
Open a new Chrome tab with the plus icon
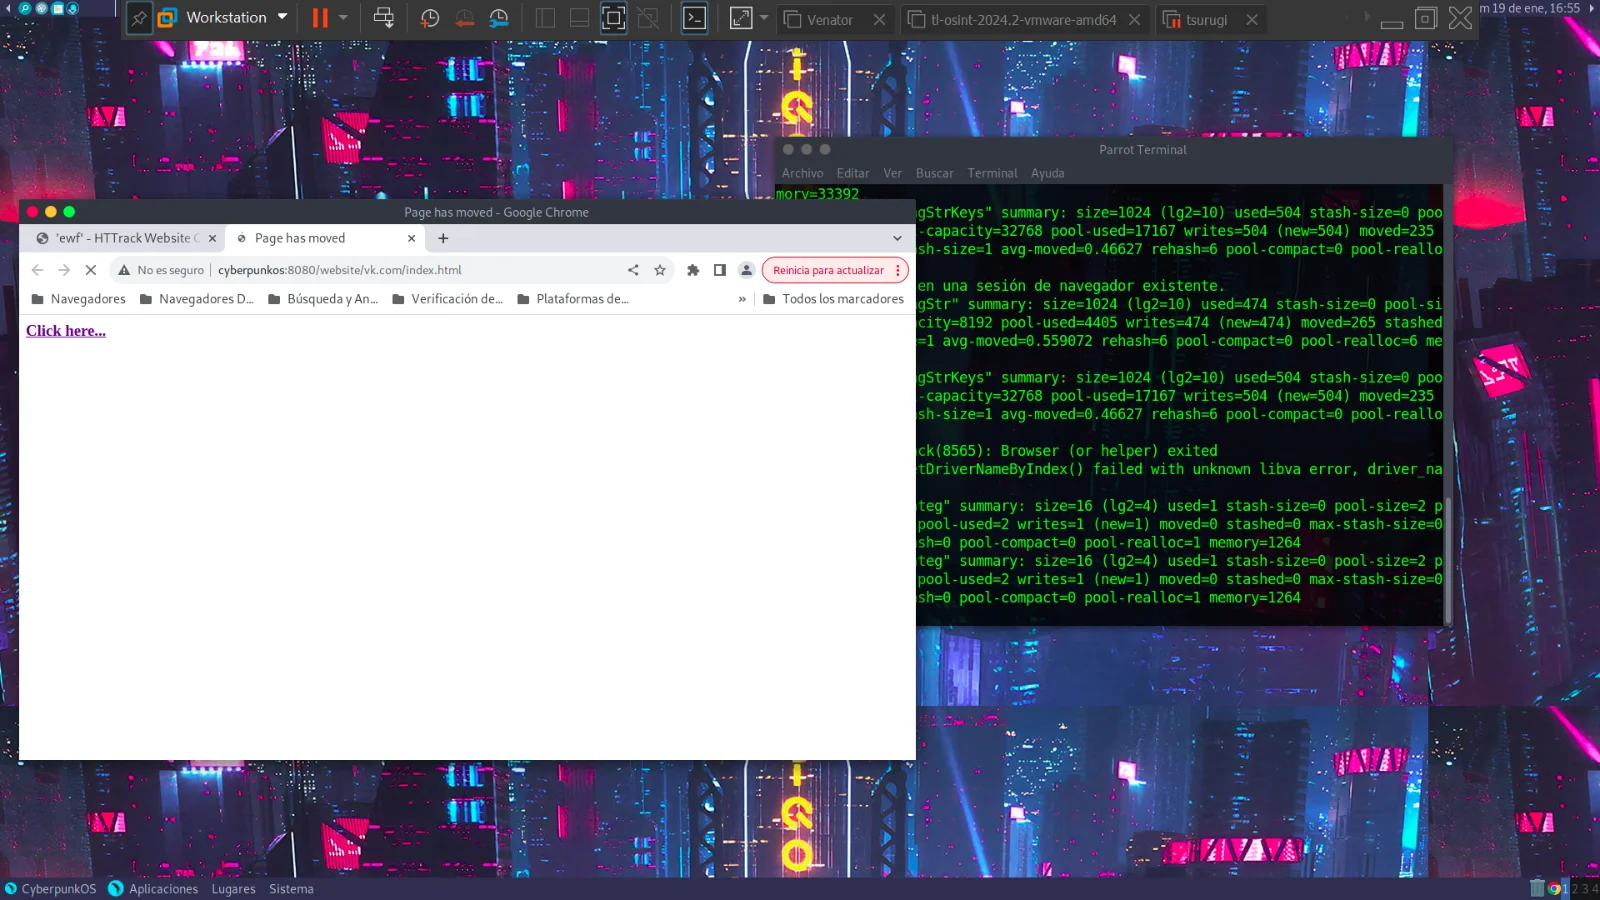[x=443, y=238]
